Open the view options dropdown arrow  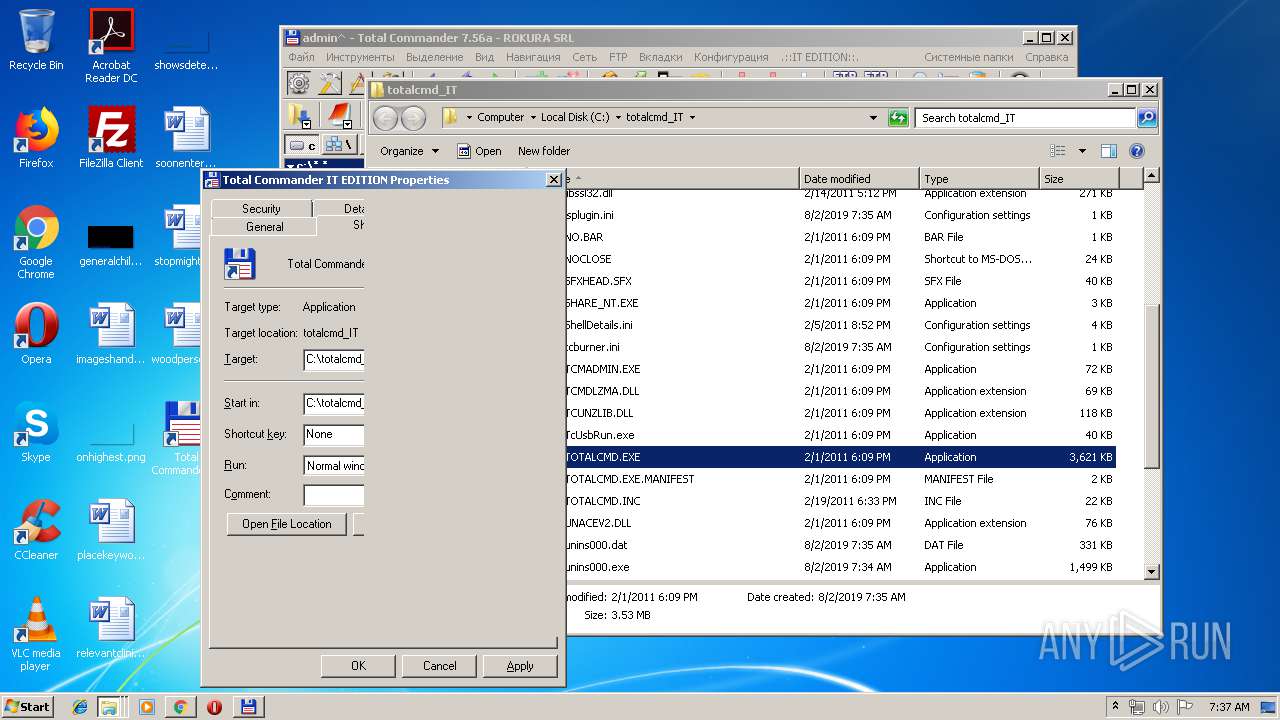[1082, 151]
